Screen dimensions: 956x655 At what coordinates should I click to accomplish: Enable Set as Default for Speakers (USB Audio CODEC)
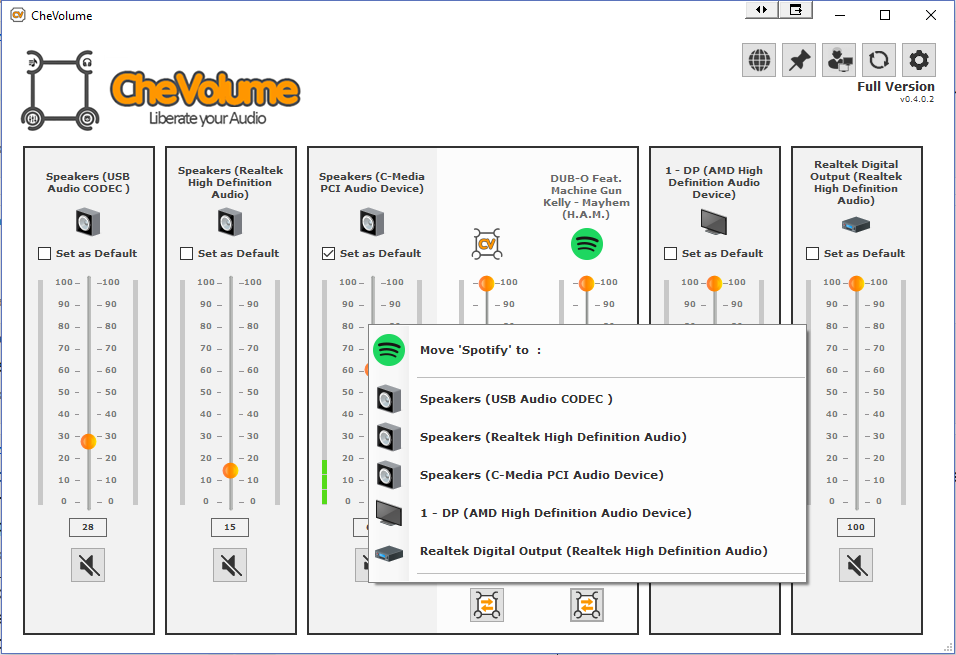tap(44, 253)
